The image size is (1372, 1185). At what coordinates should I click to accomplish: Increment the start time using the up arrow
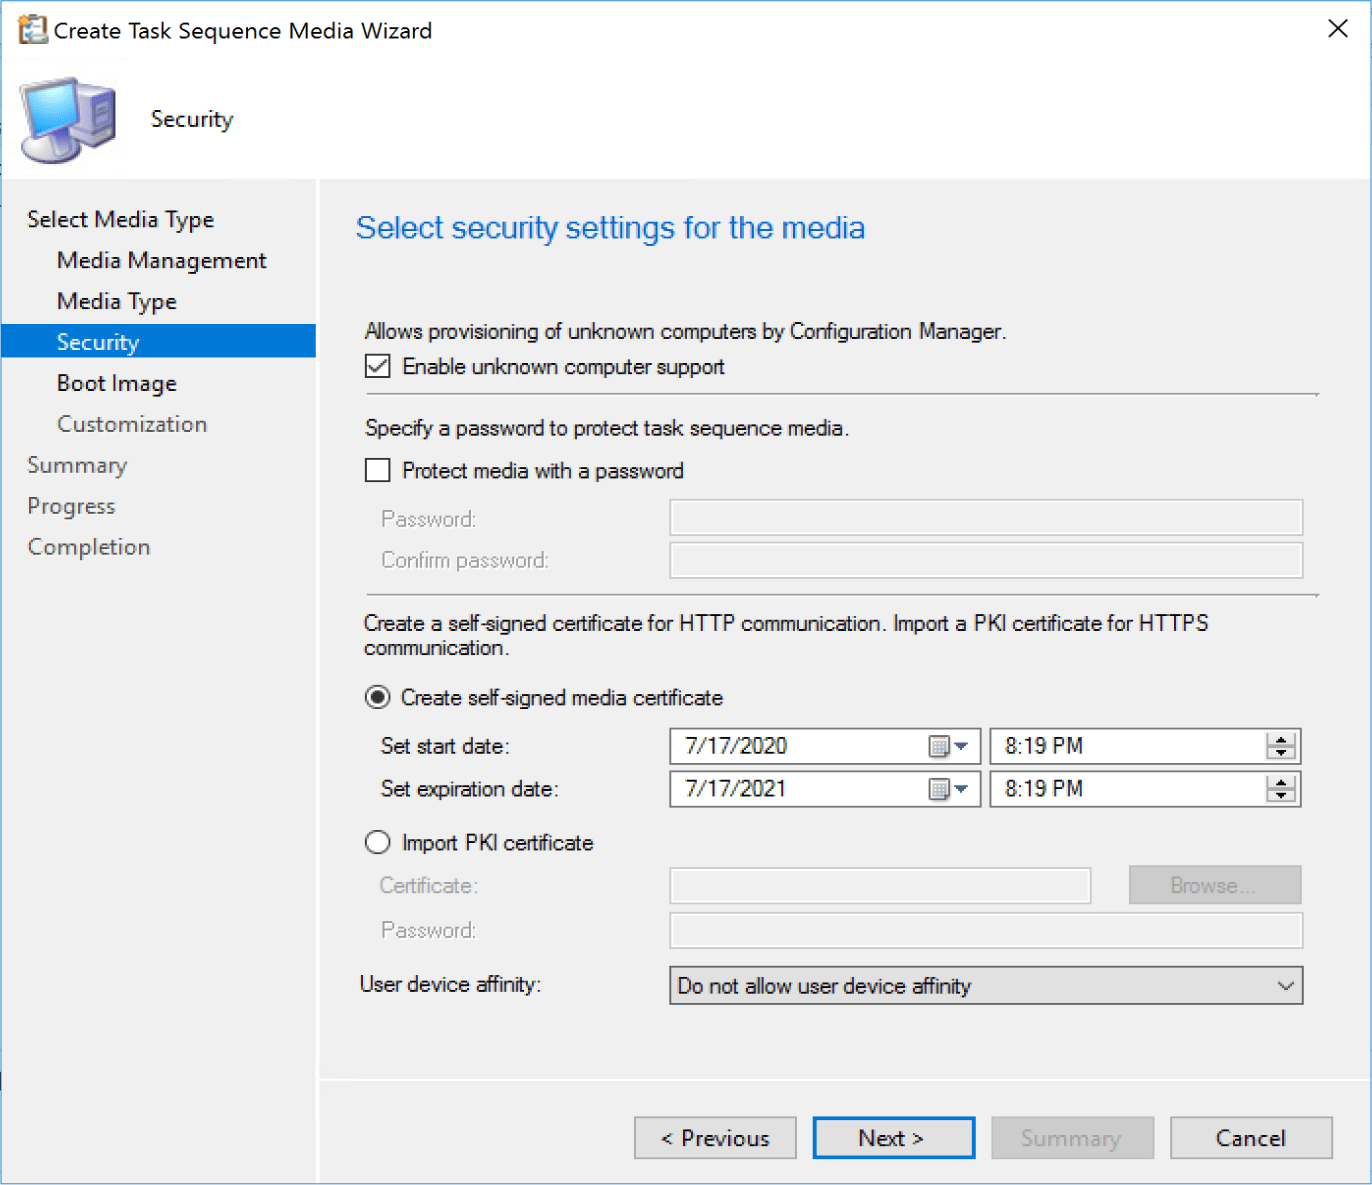tap(1280, 738)
